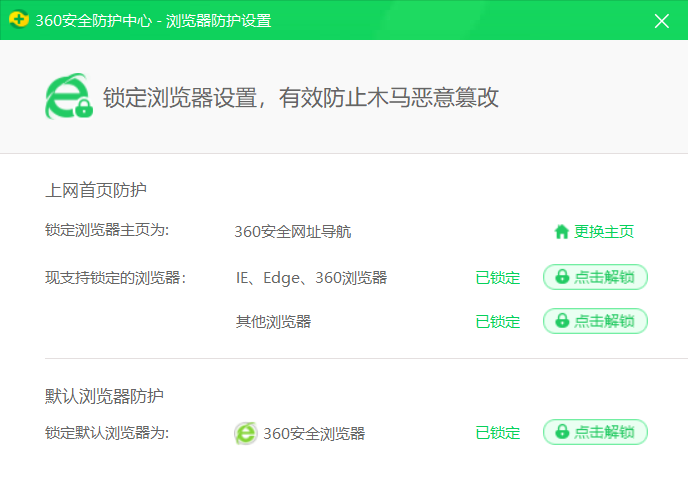Click 已锁定 status next to IE、Edge、360浏览器
The image size is (688, 494).
point(498,278)
